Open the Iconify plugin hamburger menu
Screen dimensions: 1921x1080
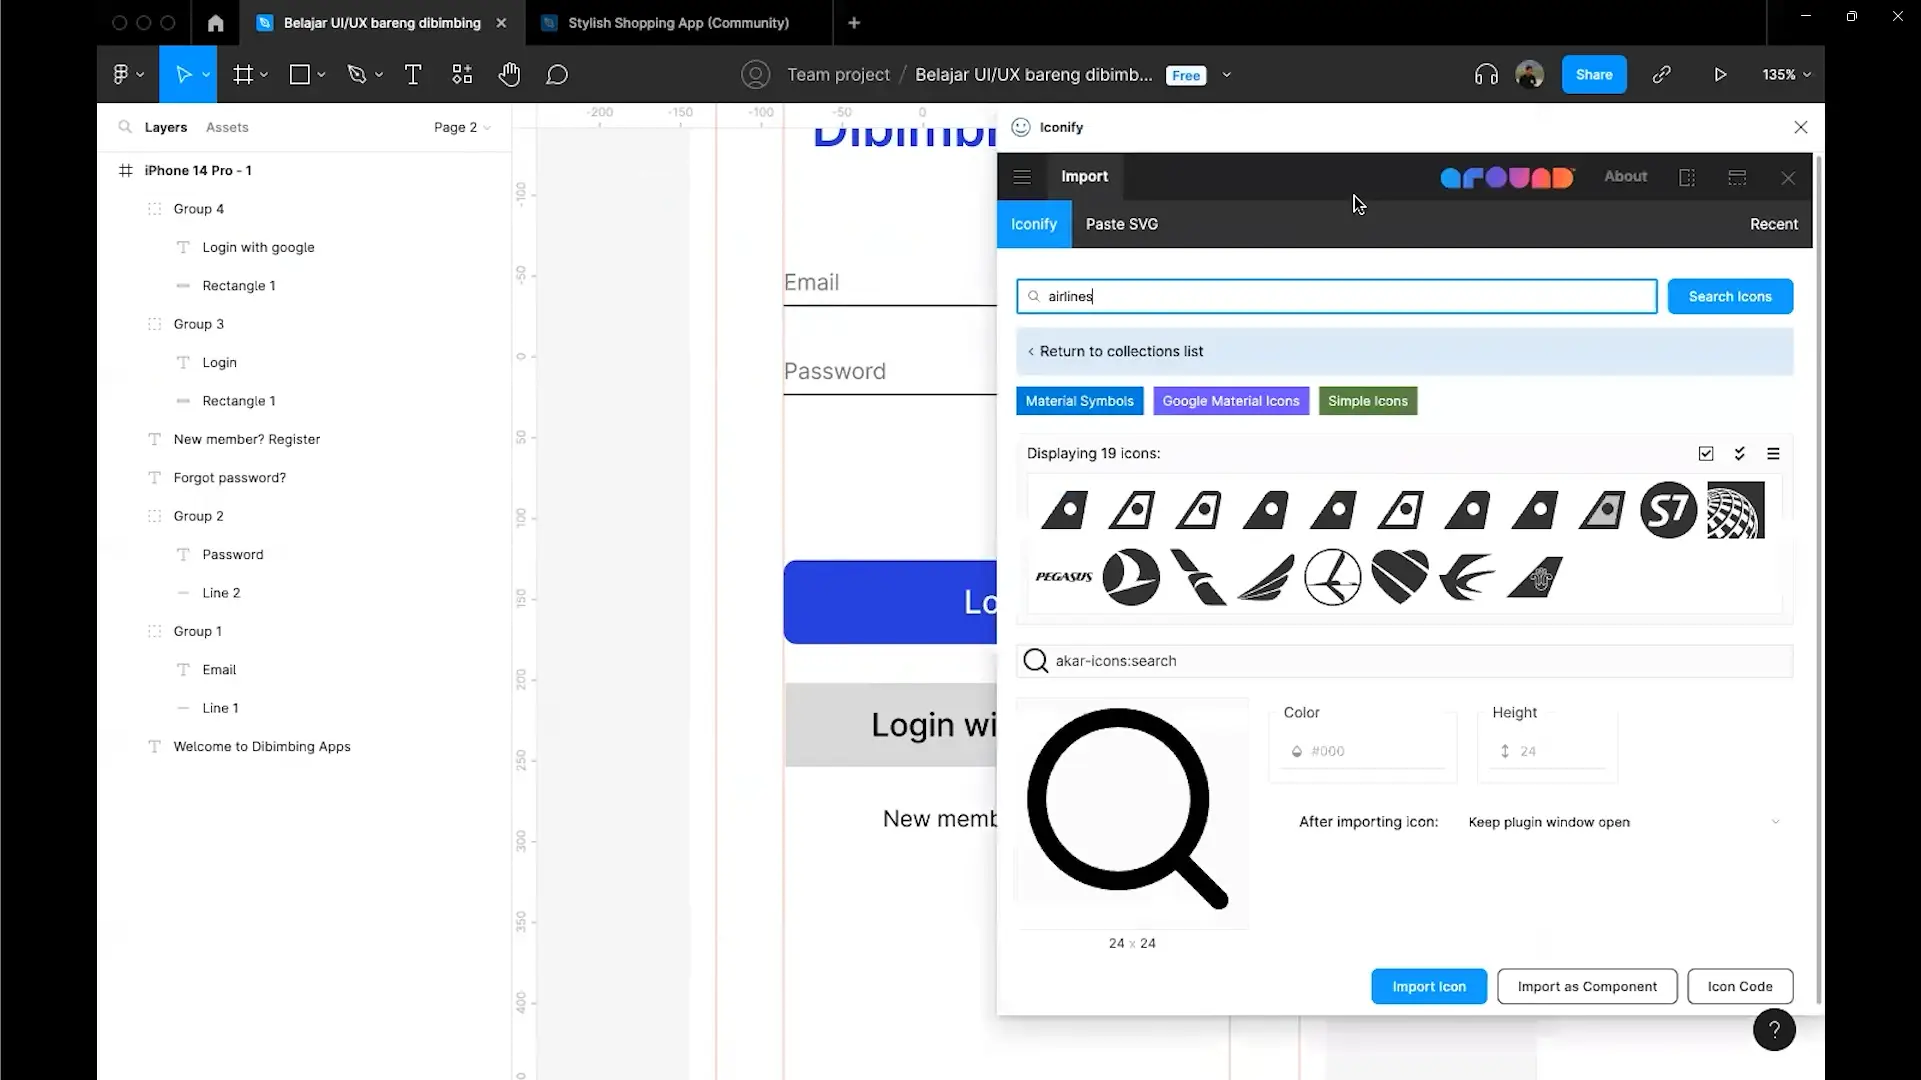1021,177
